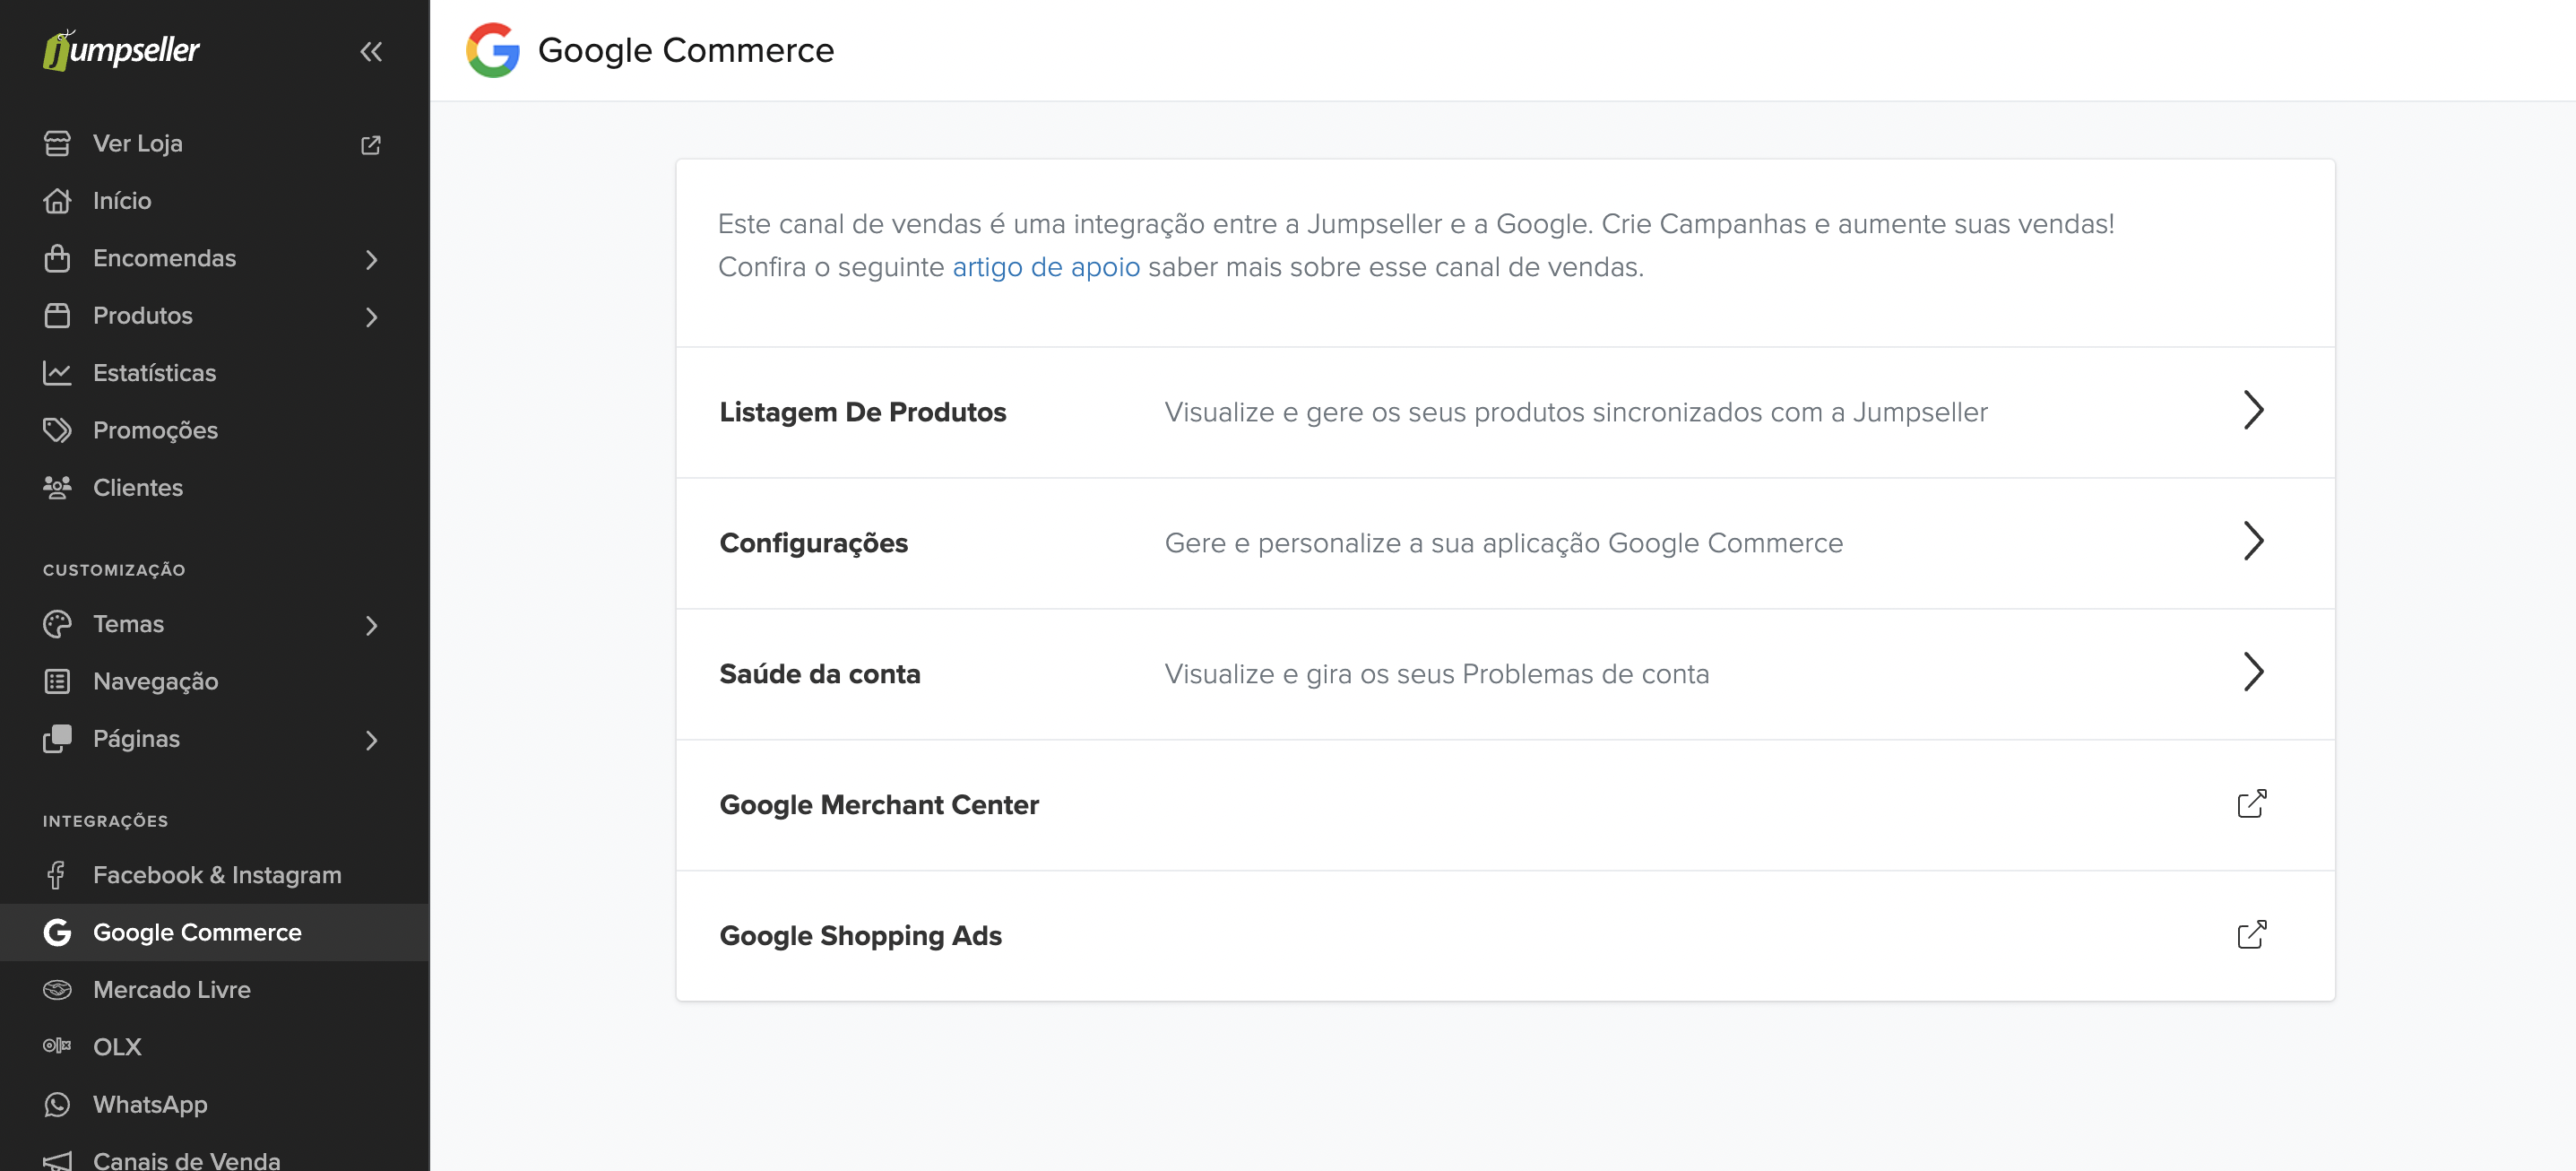This screenshot has width=2576, height=1171.
Task: Go to Clientes in sidebar
Action: [138, 487]
